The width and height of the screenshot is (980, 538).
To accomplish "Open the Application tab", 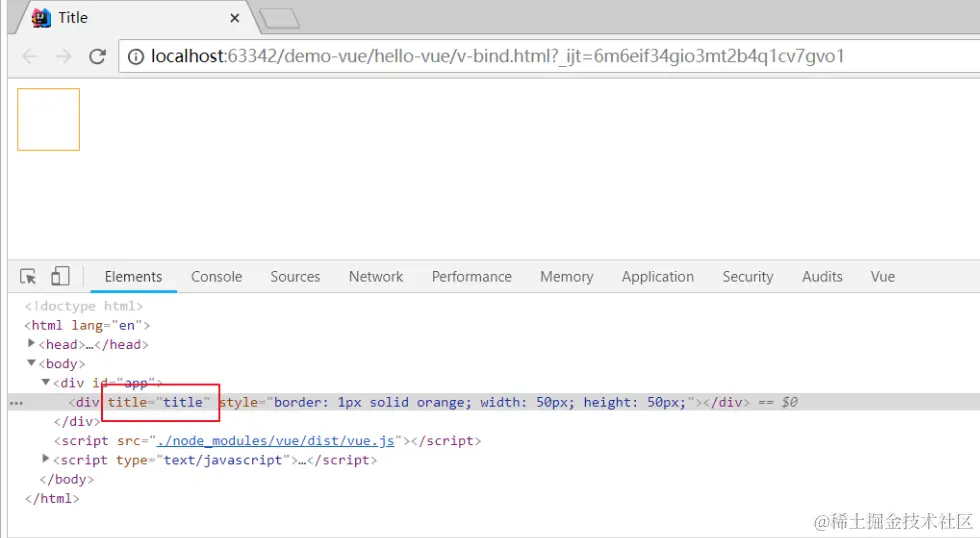I will tap(658, 277).
